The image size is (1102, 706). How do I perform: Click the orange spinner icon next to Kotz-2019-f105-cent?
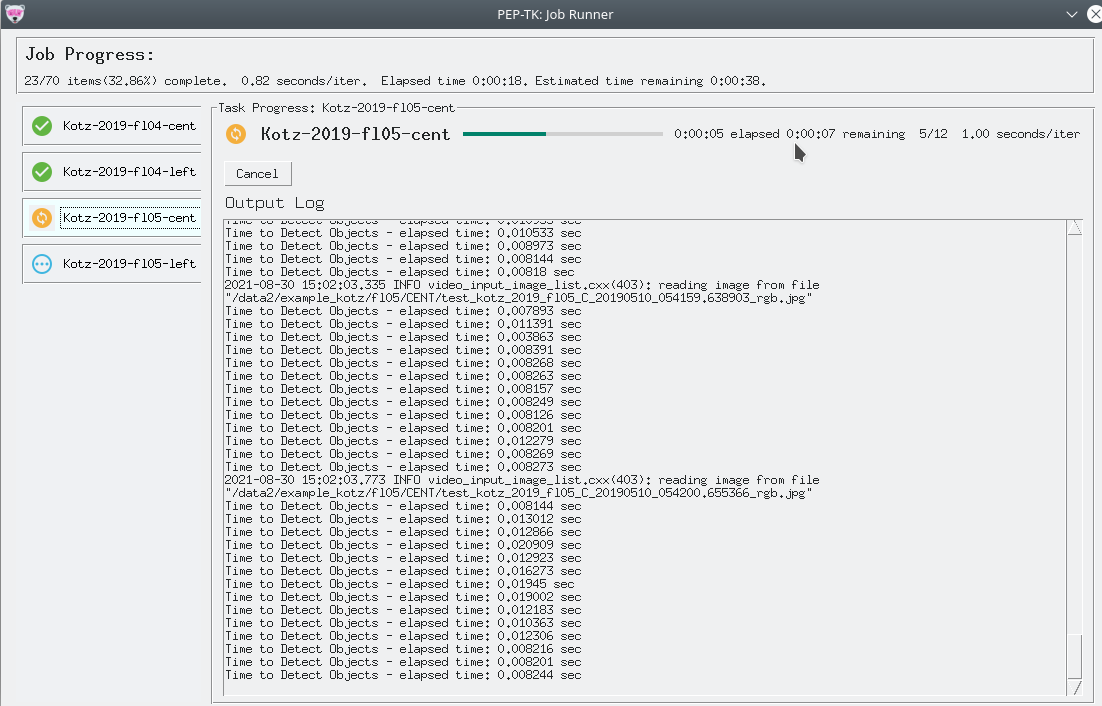click(41, 217)
